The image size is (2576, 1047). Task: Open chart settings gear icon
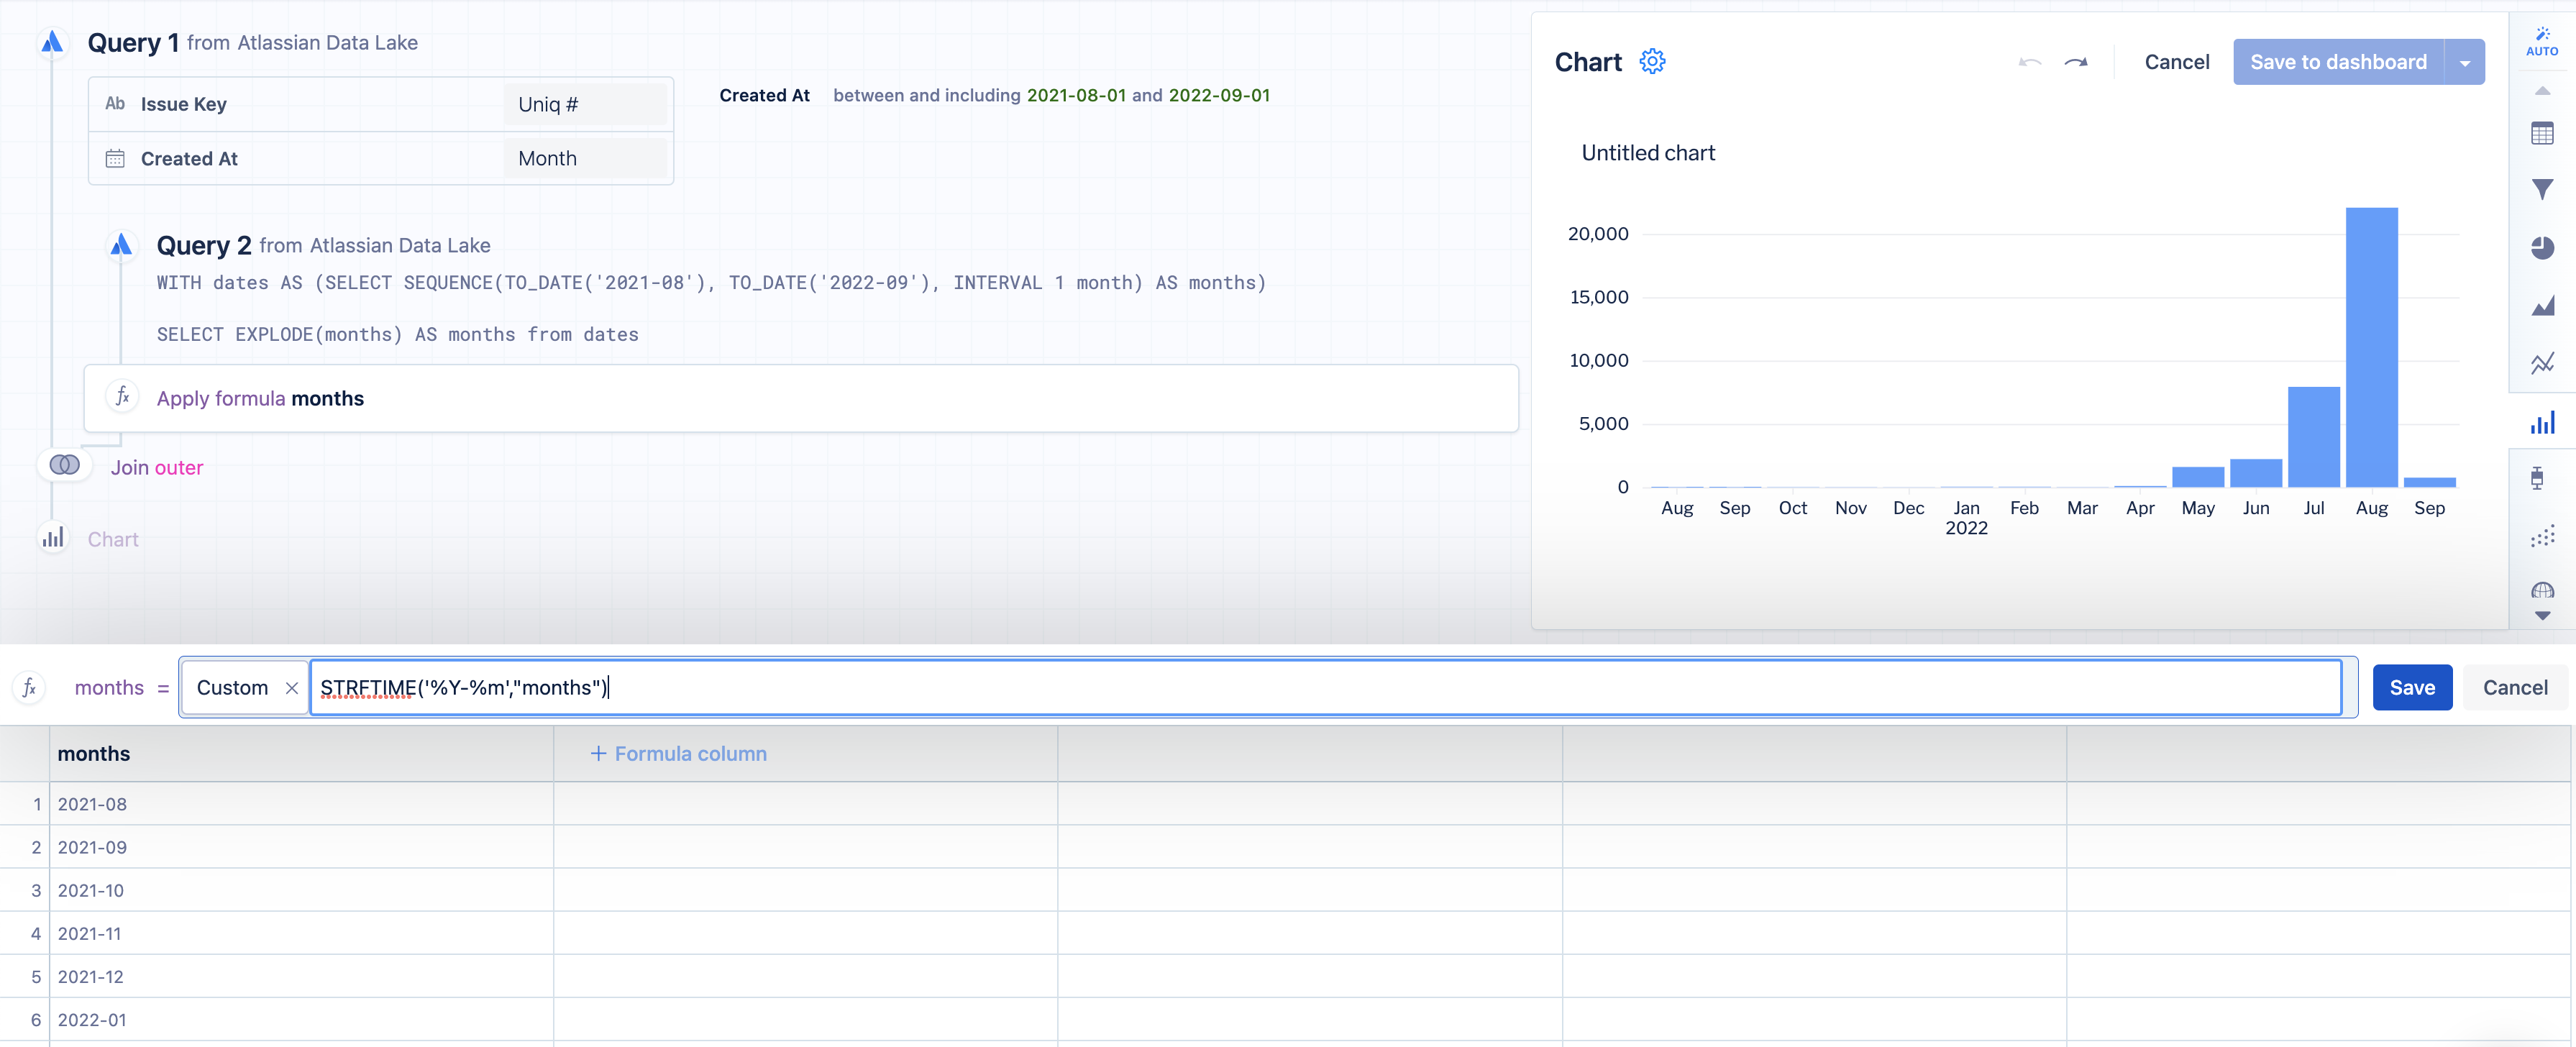pos(1652,62)
